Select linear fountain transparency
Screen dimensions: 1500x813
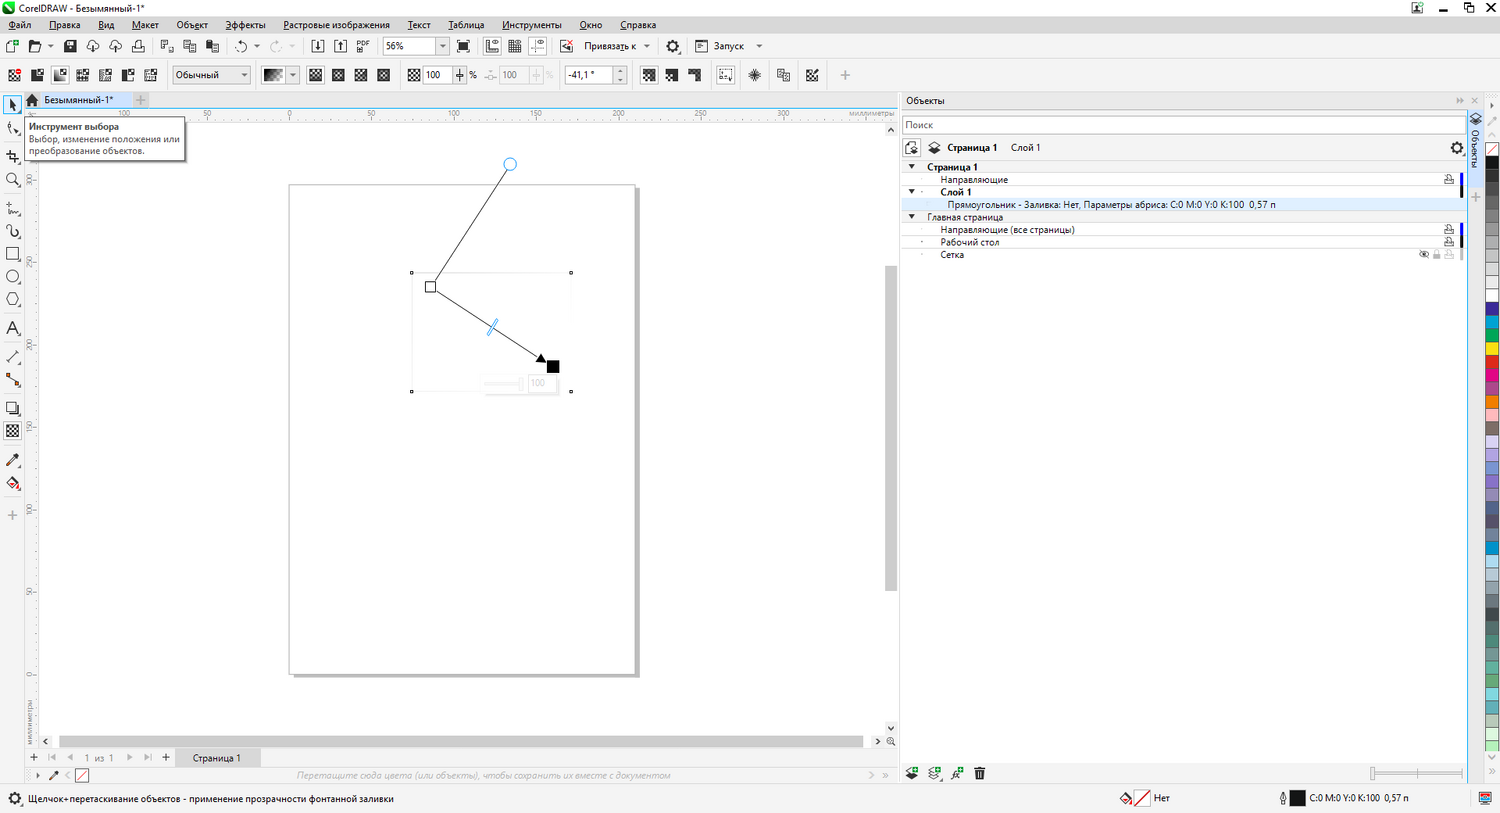coord(315,75)
